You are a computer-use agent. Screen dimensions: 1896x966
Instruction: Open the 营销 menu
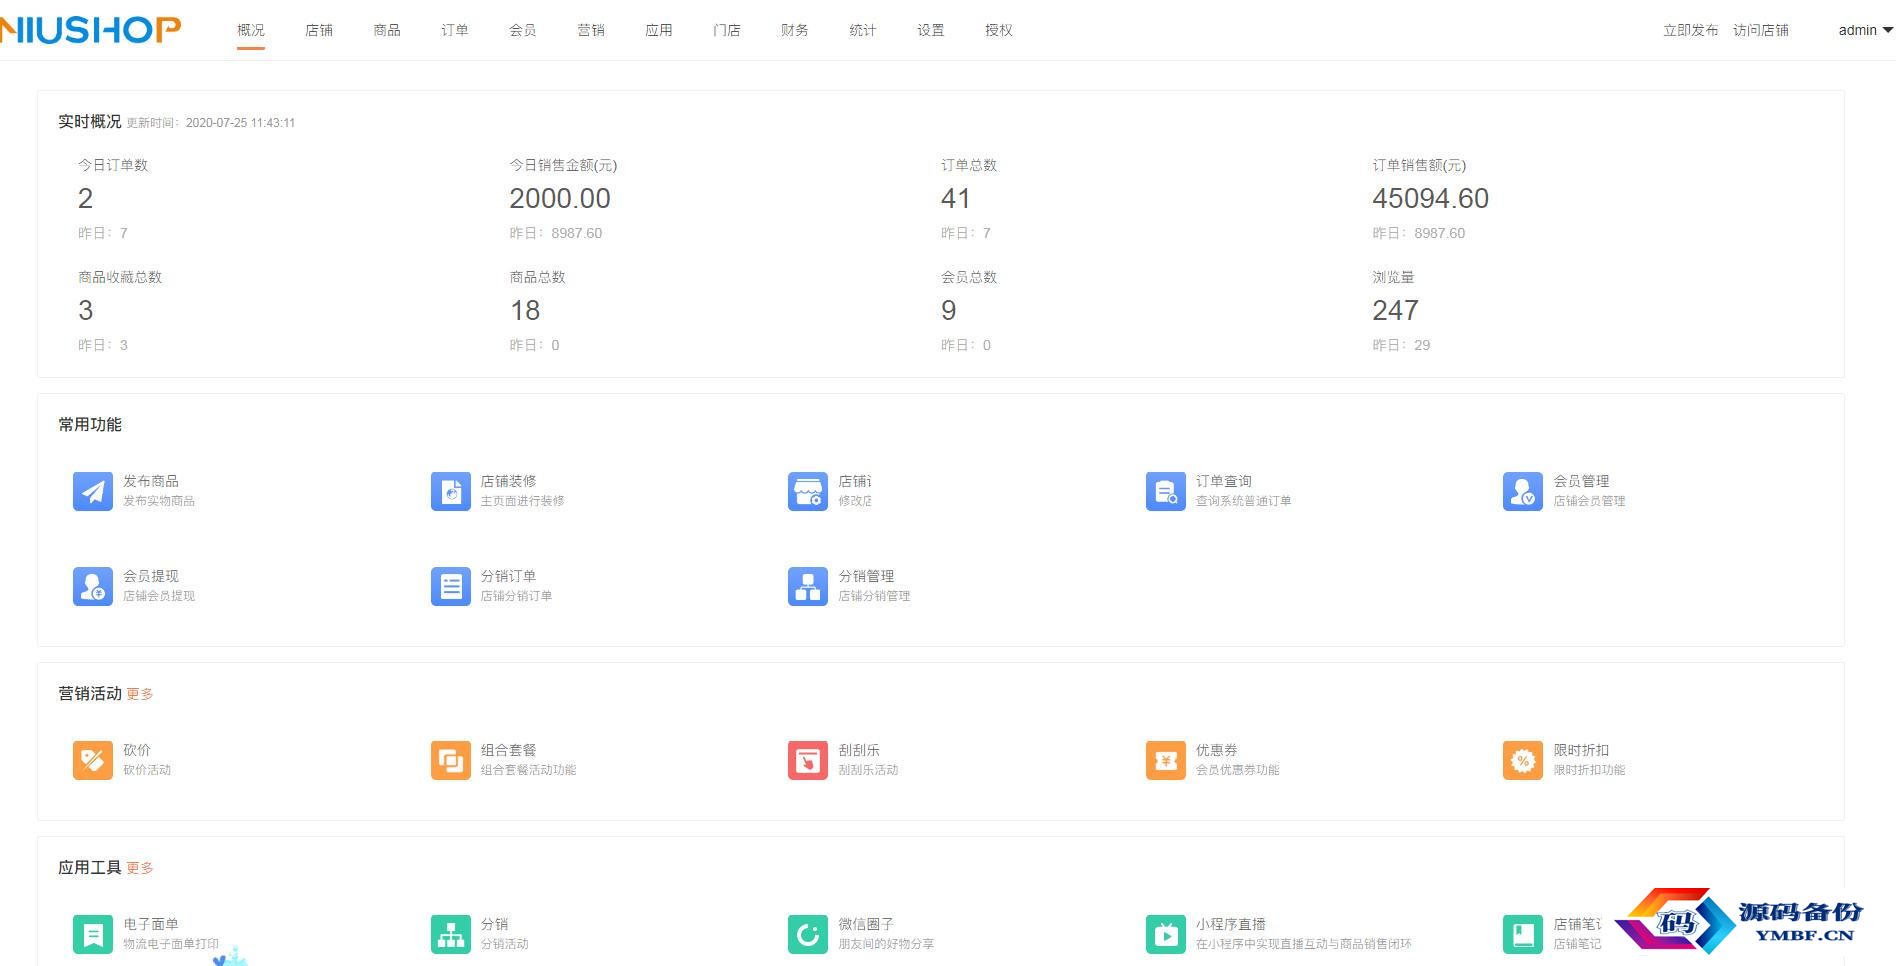591,30
